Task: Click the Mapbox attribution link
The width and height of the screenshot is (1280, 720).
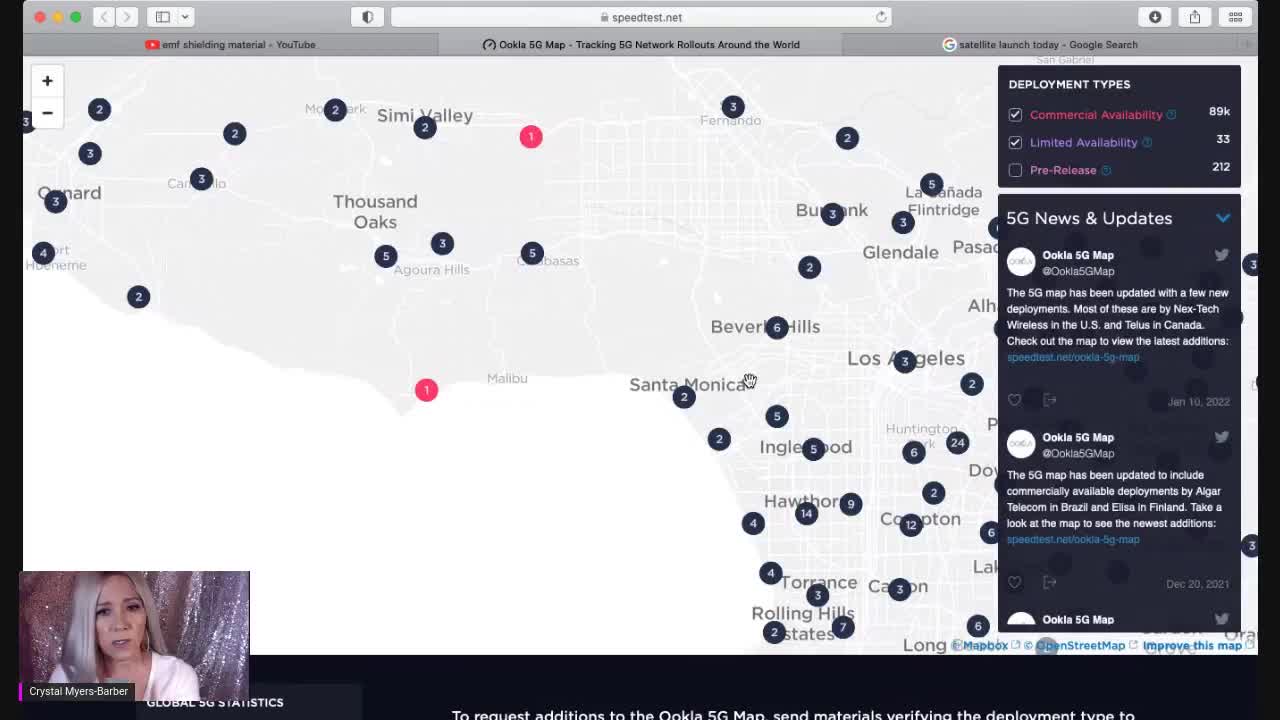Action: pyautogui.click(x=985, y=646)
